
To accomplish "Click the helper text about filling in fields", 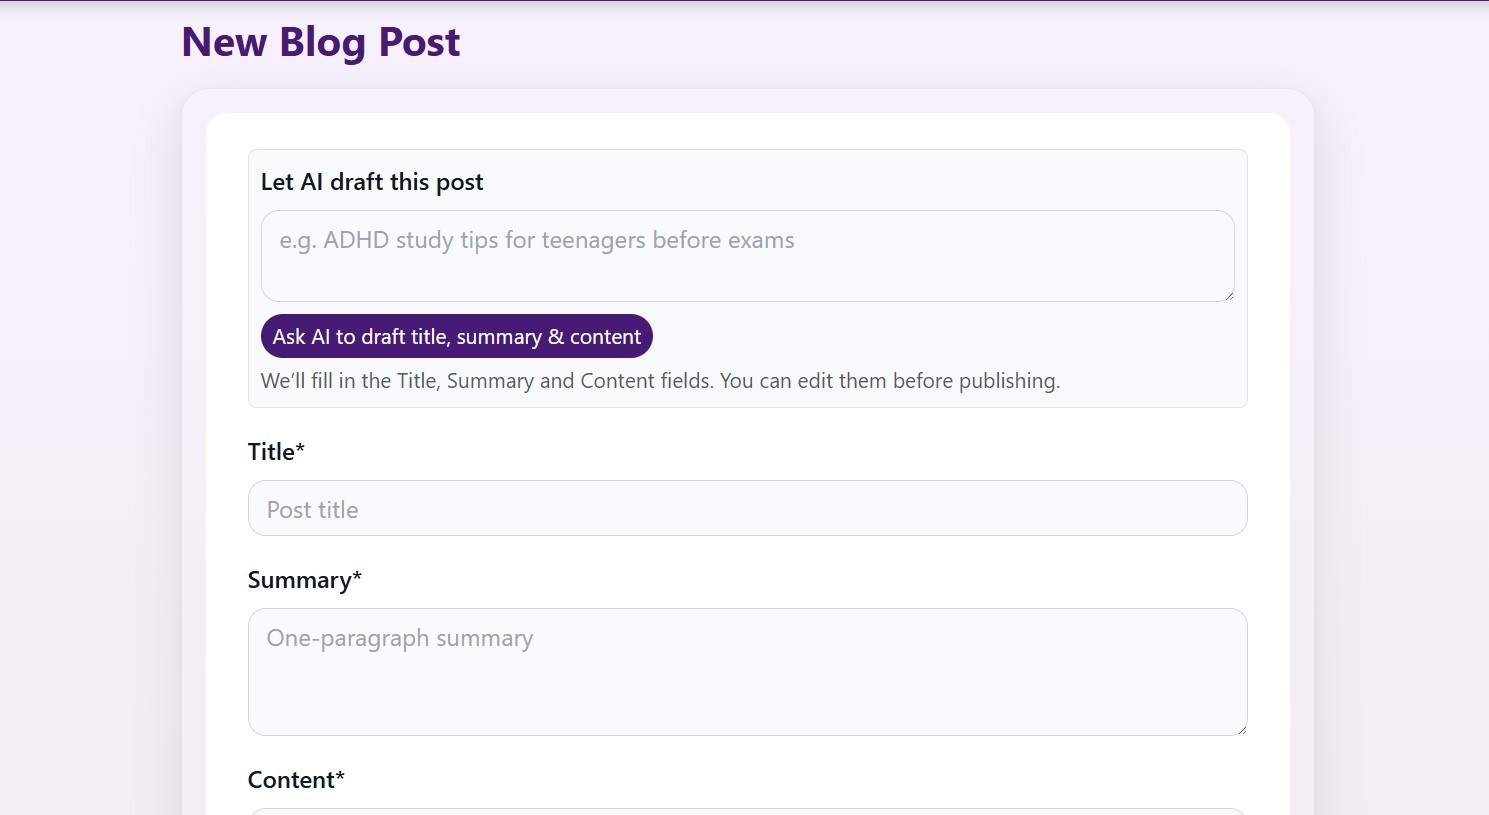I will click(x=660, y=380).
